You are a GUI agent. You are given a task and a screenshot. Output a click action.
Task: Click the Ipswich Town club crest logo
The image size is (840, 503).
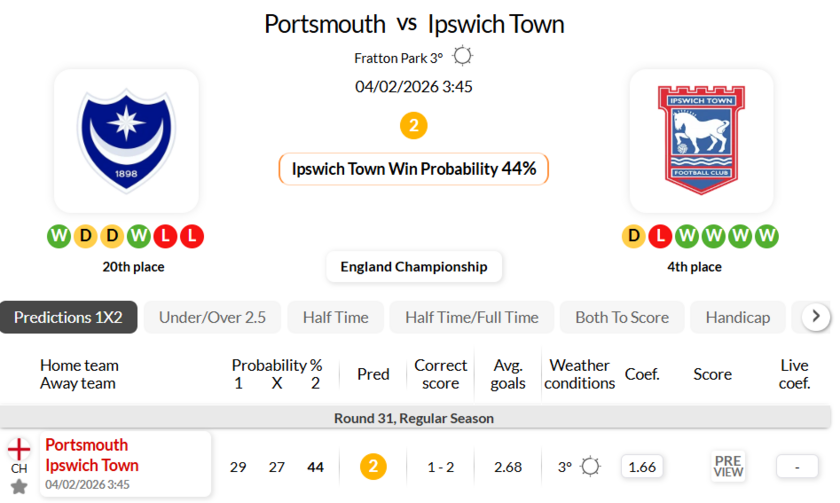[700, 139]
